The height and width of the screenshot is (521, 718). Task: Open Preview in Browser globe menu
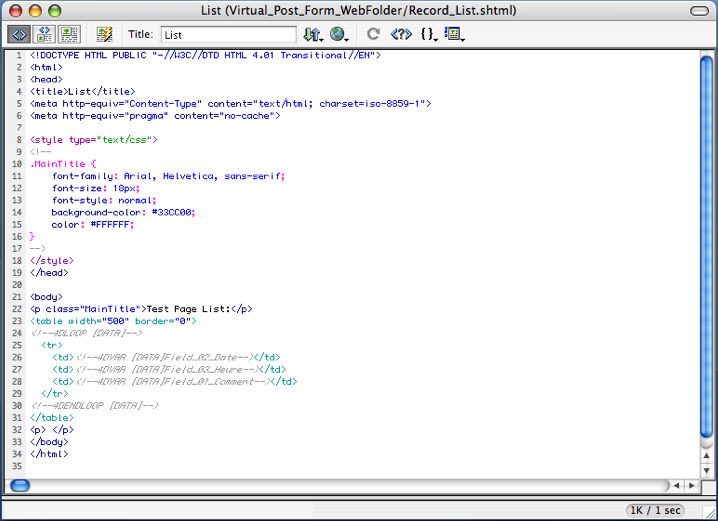339,34
